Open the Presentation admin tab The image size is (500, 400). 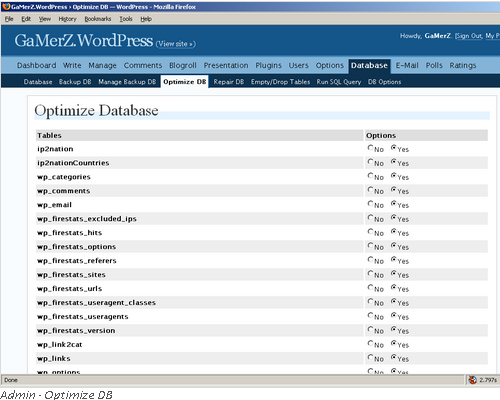pyautogui.click(x=226, y=65)
